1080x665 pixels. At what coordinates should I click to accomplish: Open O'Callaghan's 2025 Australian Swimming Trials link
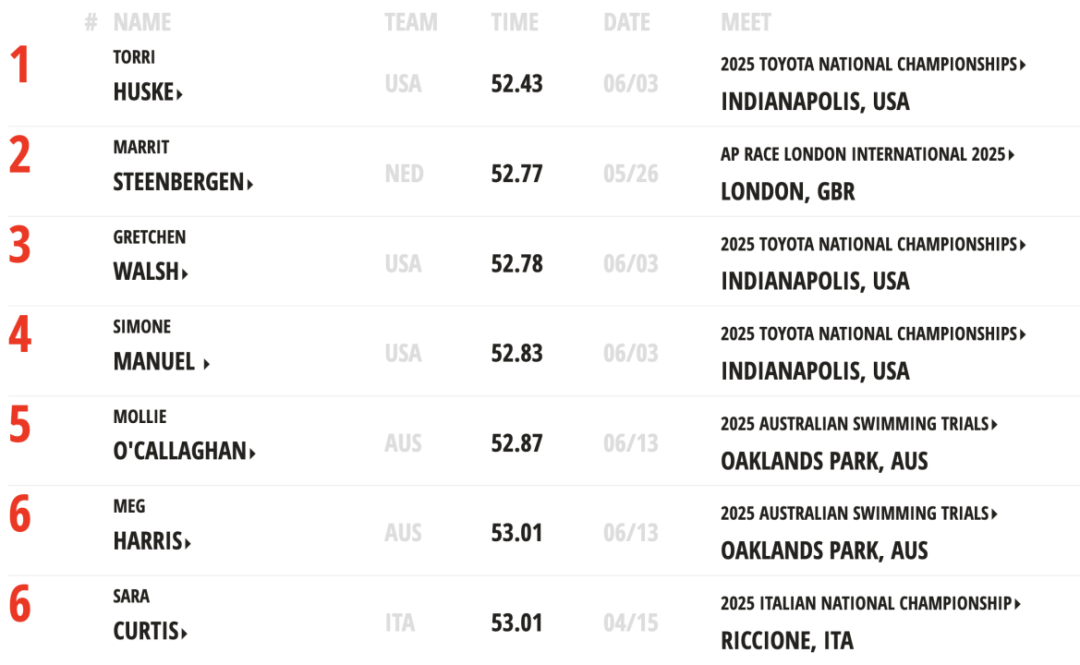coord(859,424)
